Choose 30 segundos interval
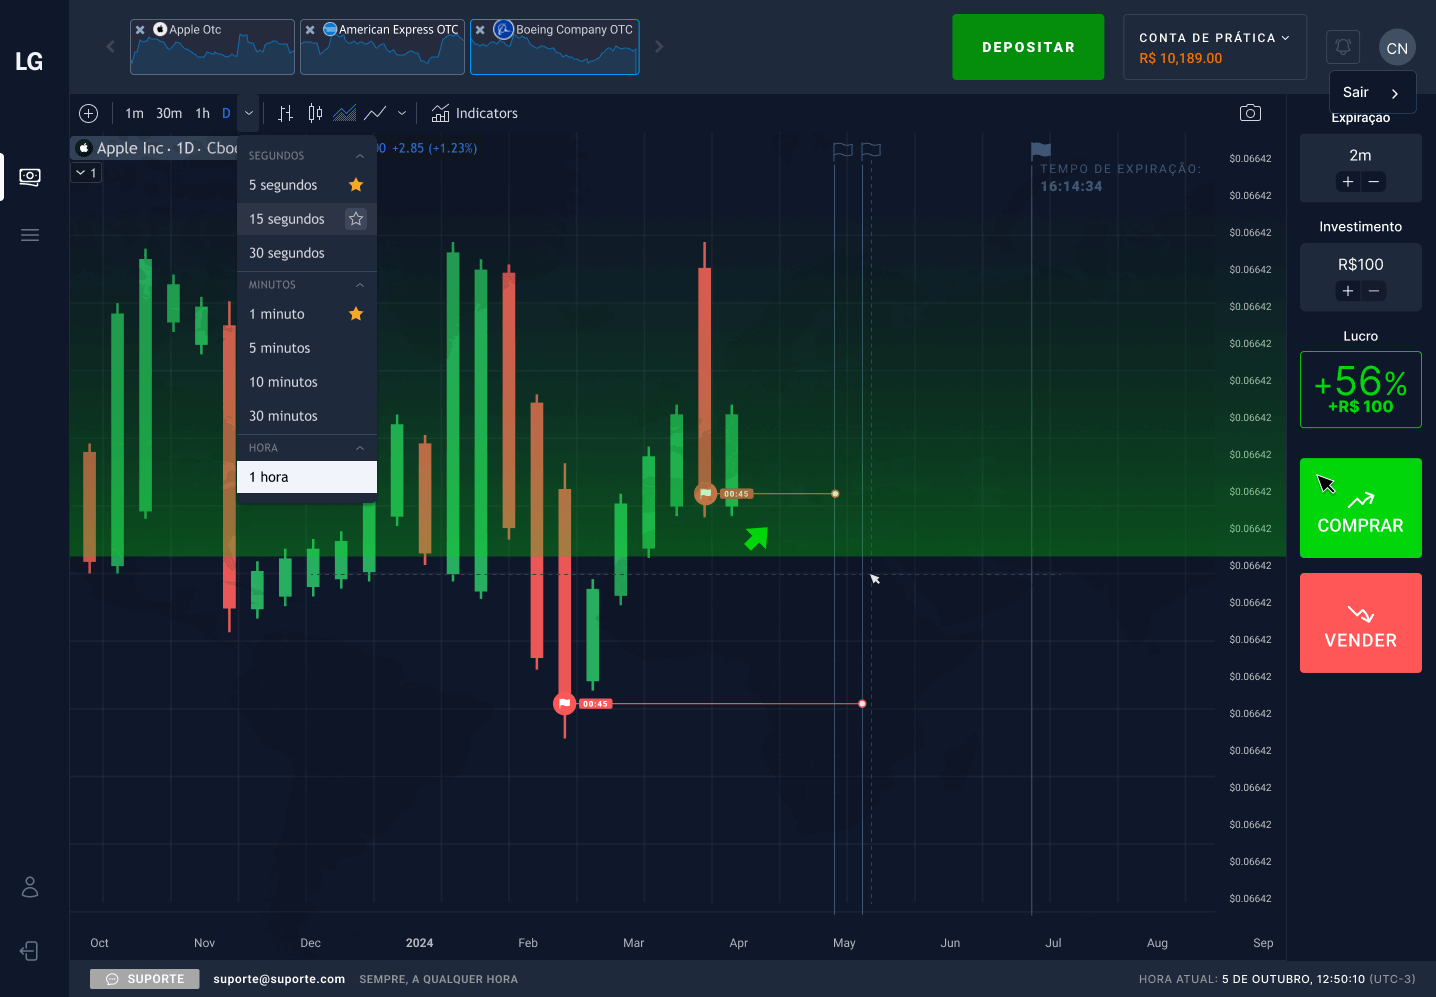1436x997 pixels. [307, 253]
